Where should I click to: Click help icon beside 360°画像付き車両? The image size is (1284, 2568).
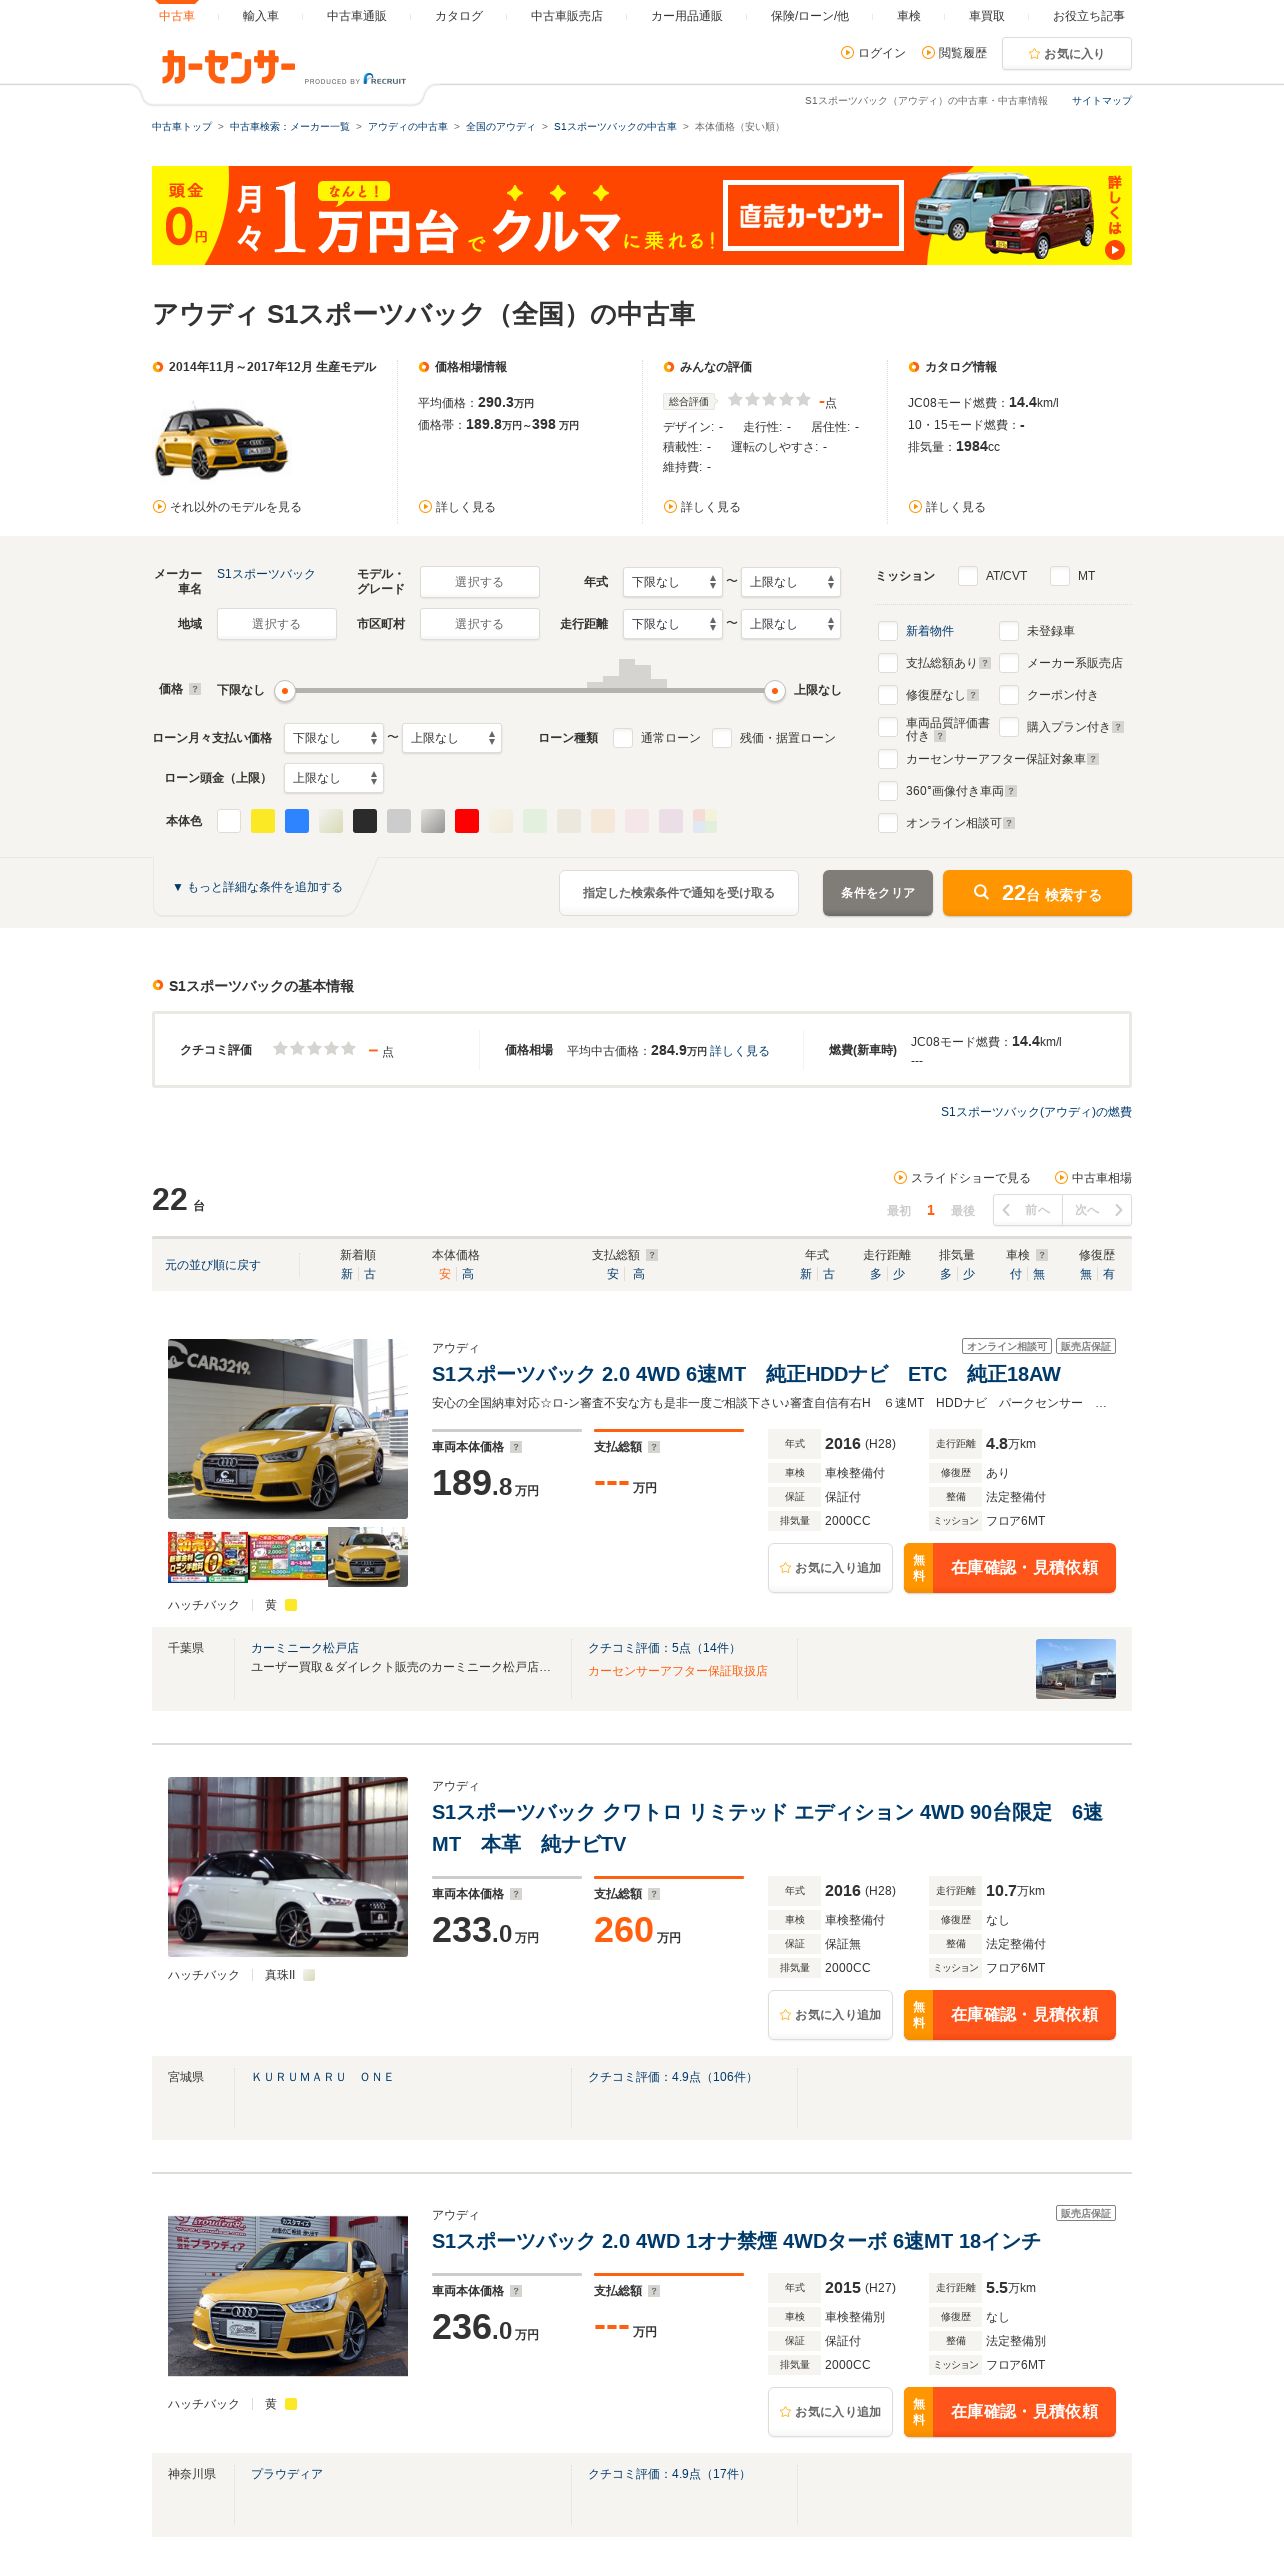pyautogui.click(x=1011, y=791)
